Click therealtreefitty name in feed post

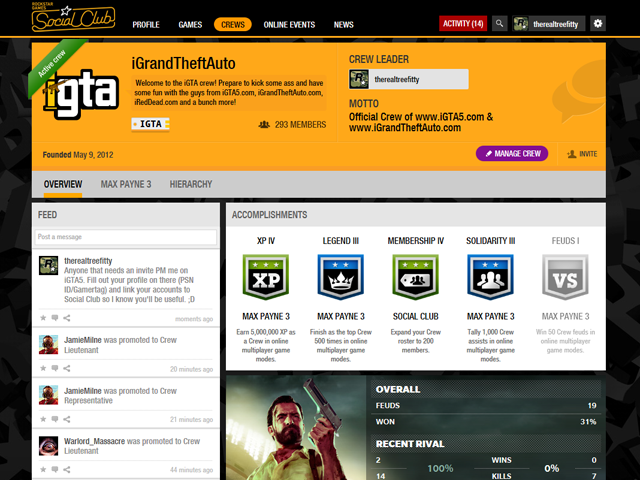[x=88, y=261]
